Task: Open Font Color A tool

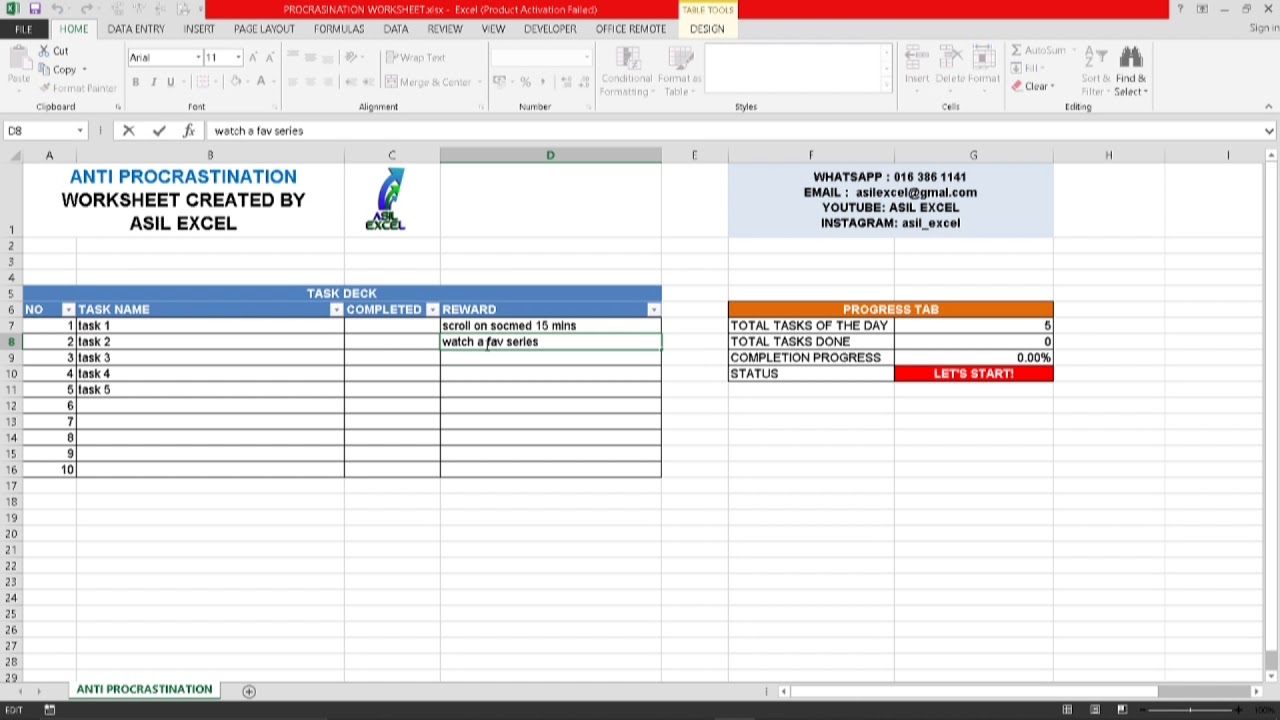Action: [x=261, y=82]
